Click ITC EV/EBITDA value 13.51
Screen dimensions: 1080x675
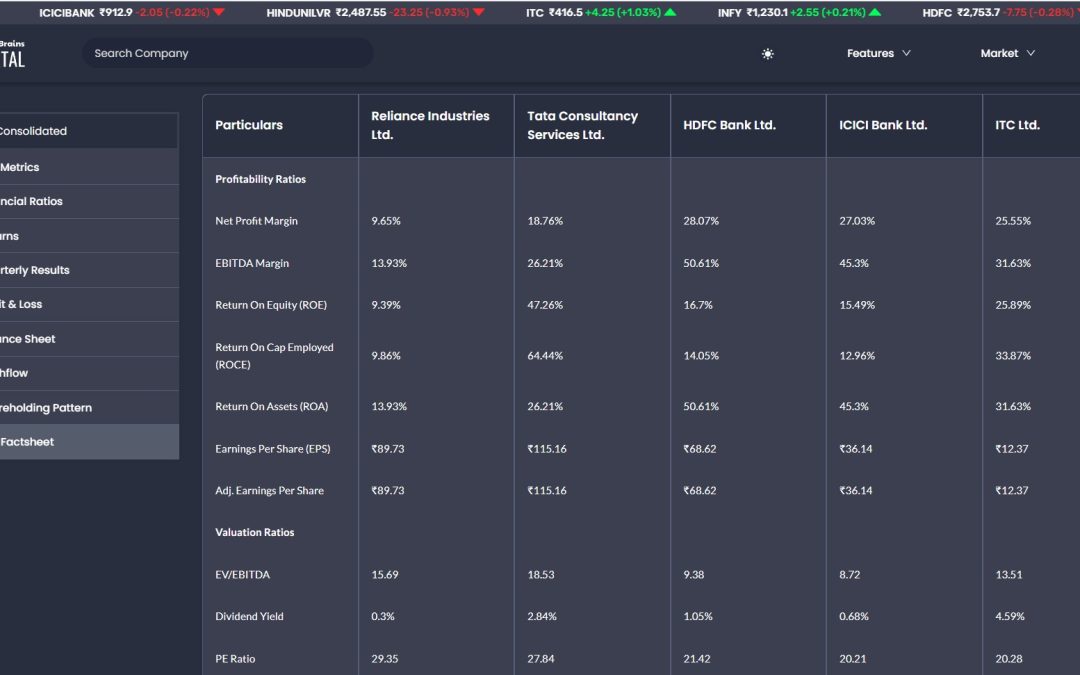click(1008, 574)
